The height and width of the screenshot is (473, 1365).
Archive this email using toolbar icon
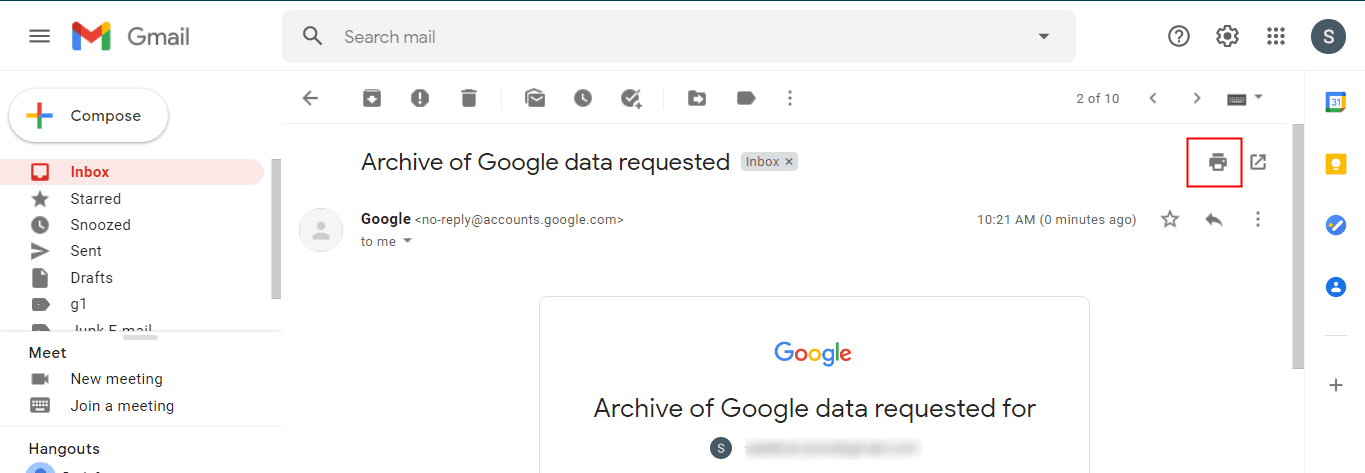(371, 98)
